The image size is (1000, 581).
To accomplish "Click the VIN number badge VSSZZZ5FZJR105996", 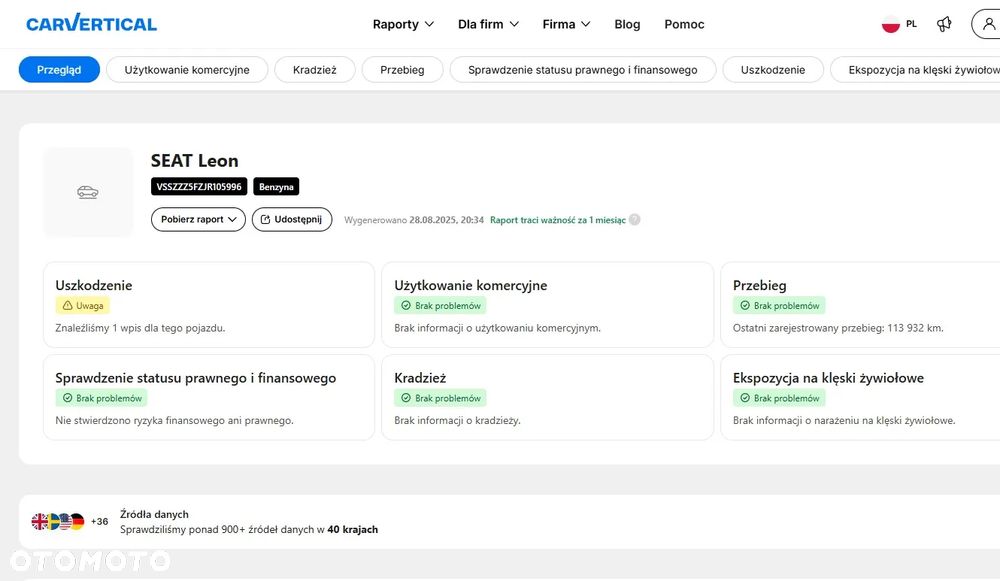I will [199, 187].
